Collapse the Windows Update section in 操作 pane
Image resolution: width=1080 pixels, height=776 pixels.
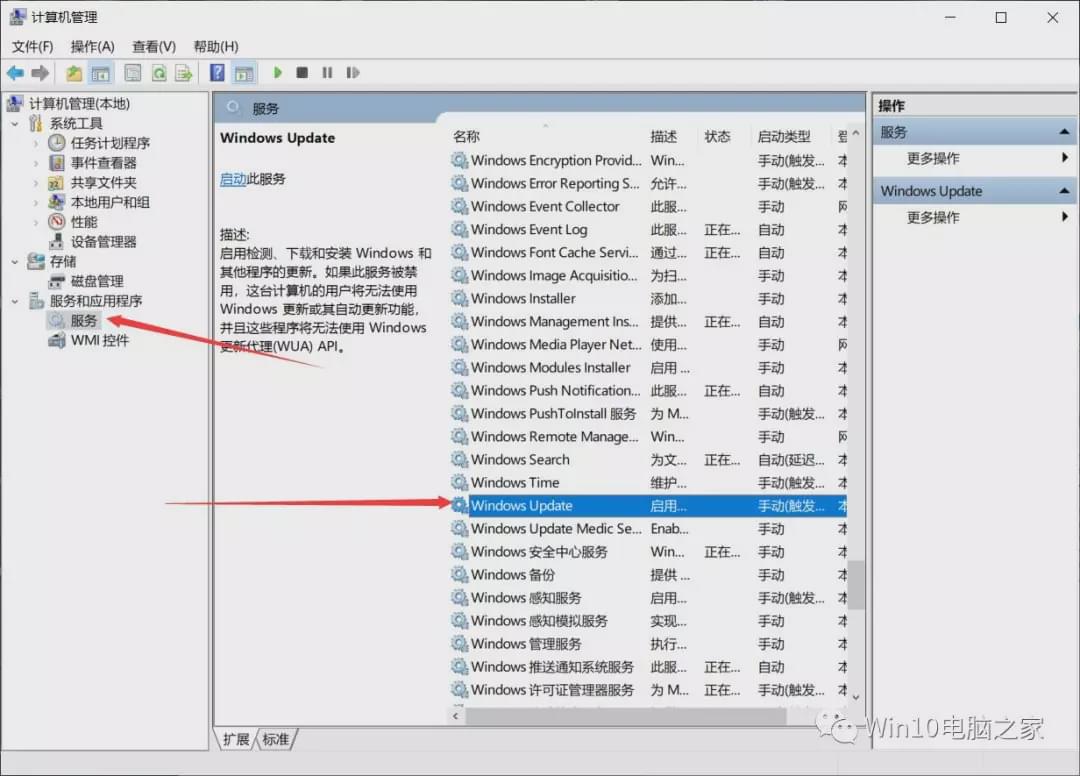click(1064, 191)
